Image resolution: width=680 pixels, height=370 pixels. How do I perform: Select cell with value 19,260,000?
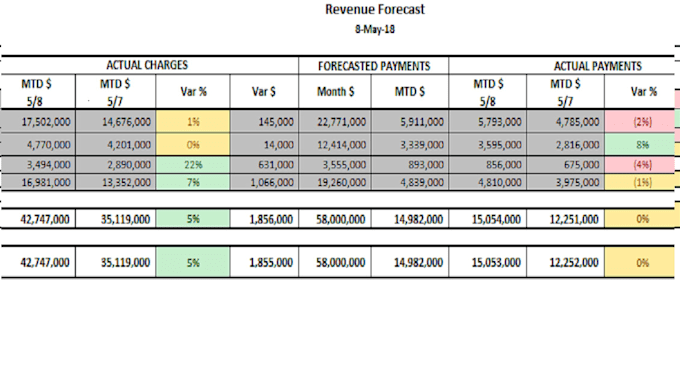tap(335, 182)
